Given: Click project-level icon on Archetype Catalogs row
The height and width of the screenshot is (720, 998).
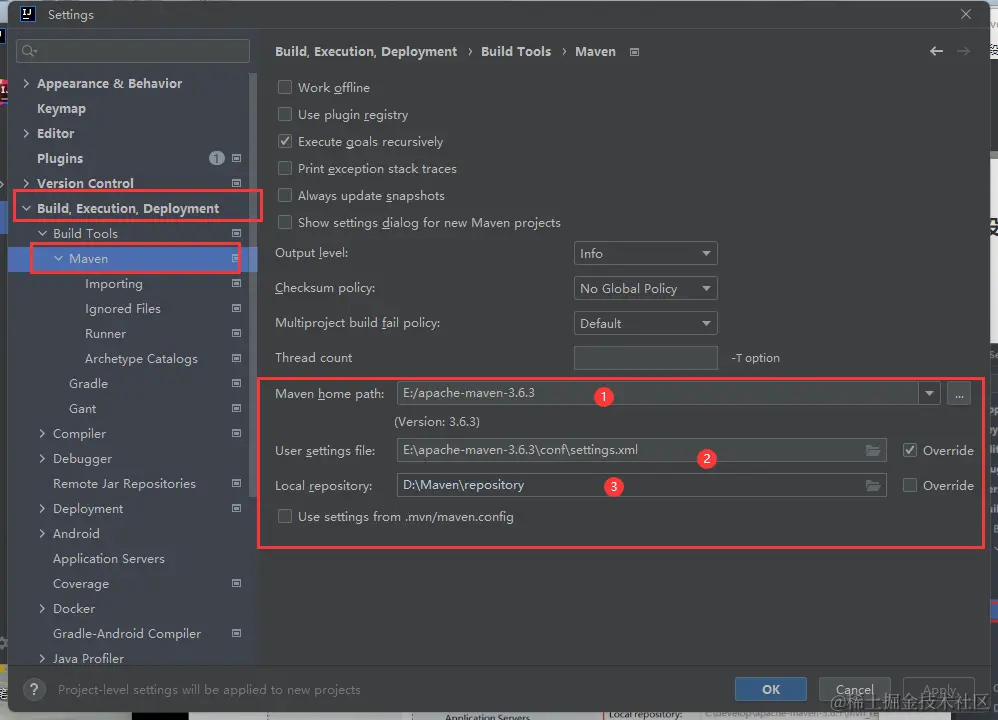Looking at the screenshot, I should [236, 358].
